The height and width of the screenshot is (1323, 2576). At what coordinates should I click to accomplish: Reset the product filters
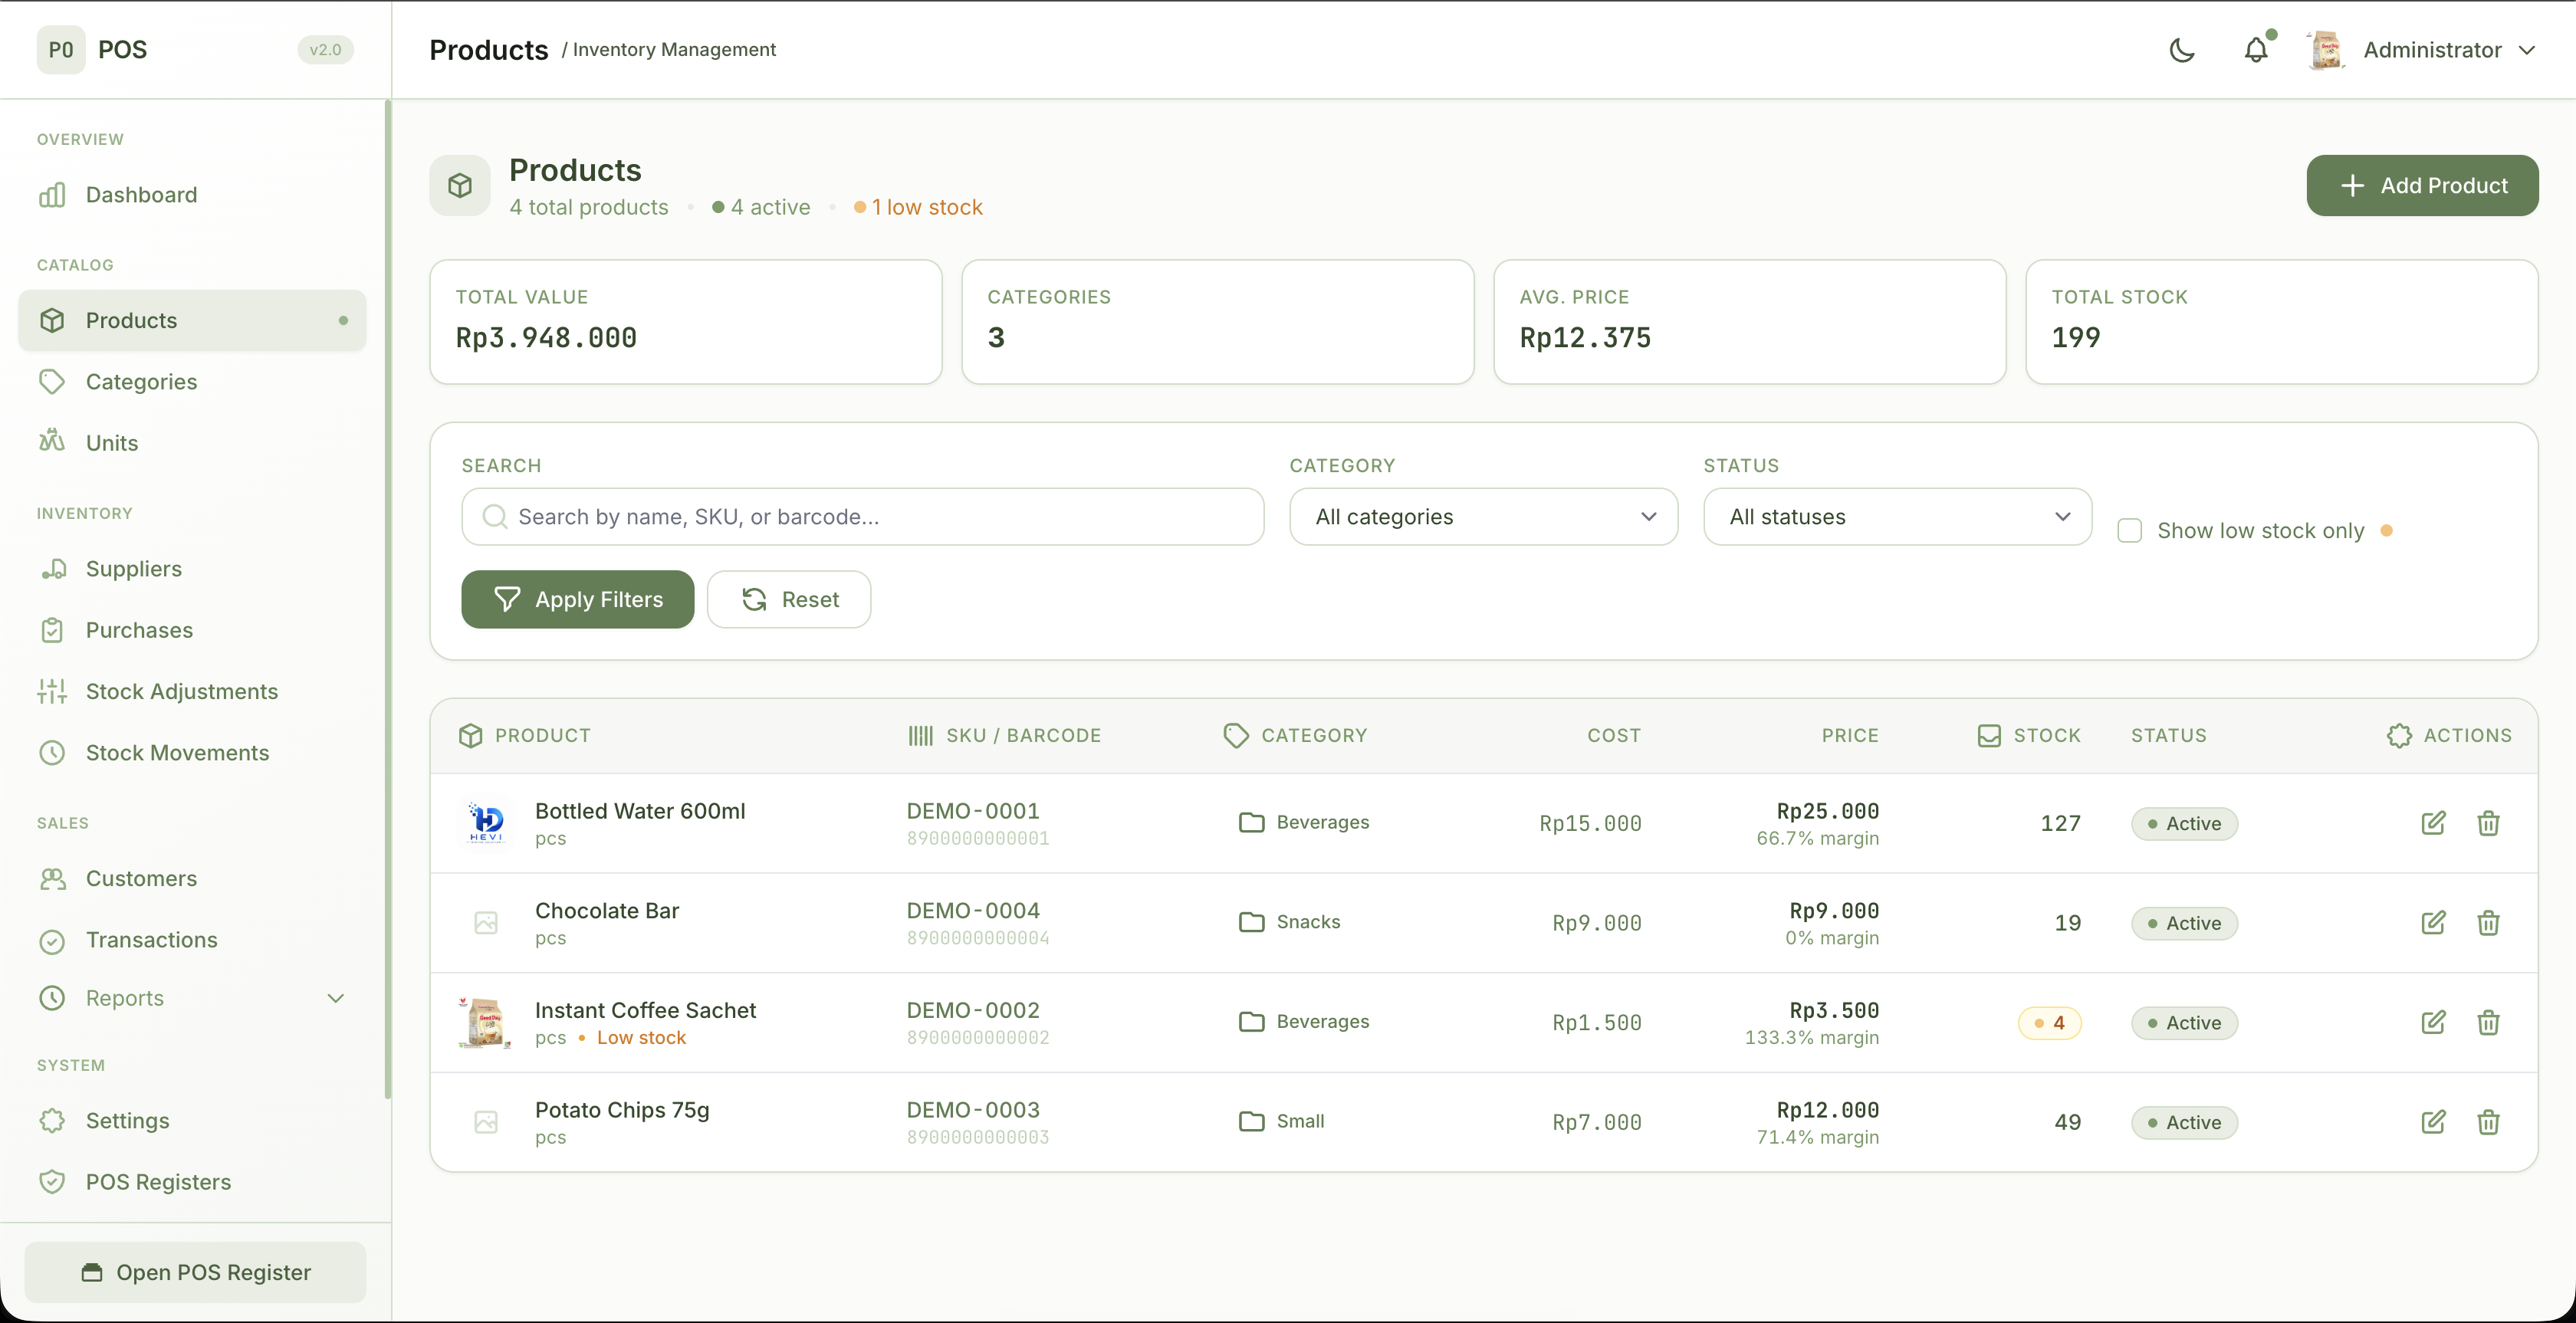[x=789, y=600]
